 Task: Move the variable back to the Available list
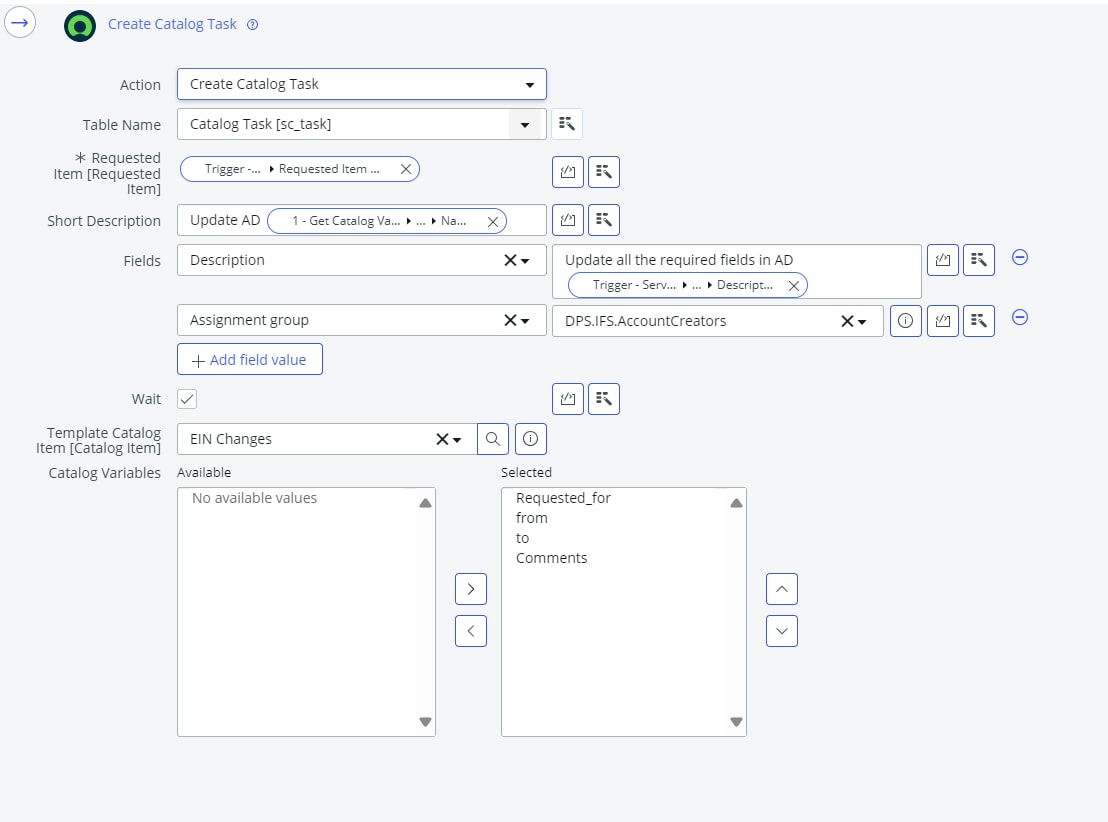(x=471, y=630)
